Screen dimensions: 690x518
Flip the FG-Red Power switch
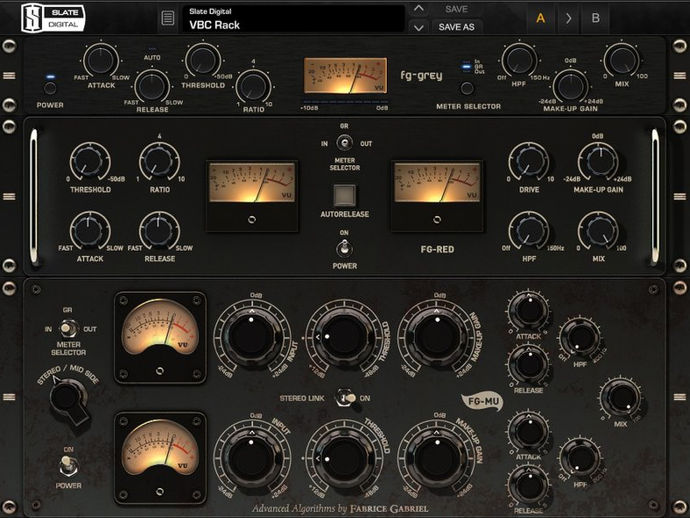coord(344,249)
